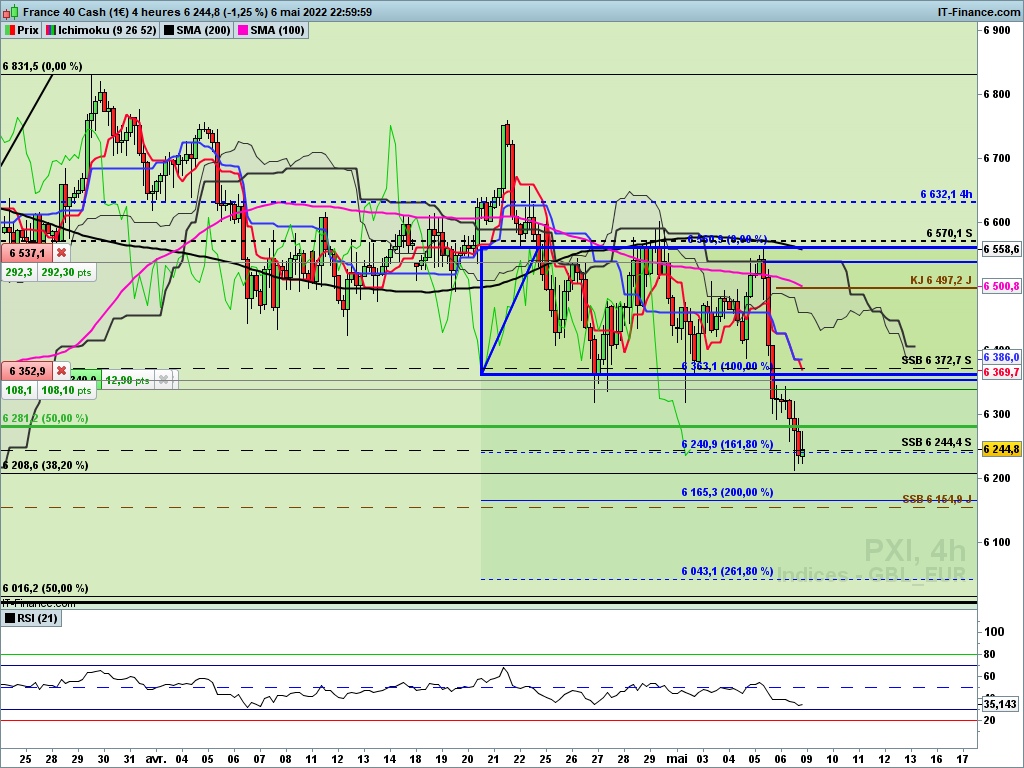Open the Prix indicator settings
Screen dimensions: 1024x768
[x=22, y=30]
